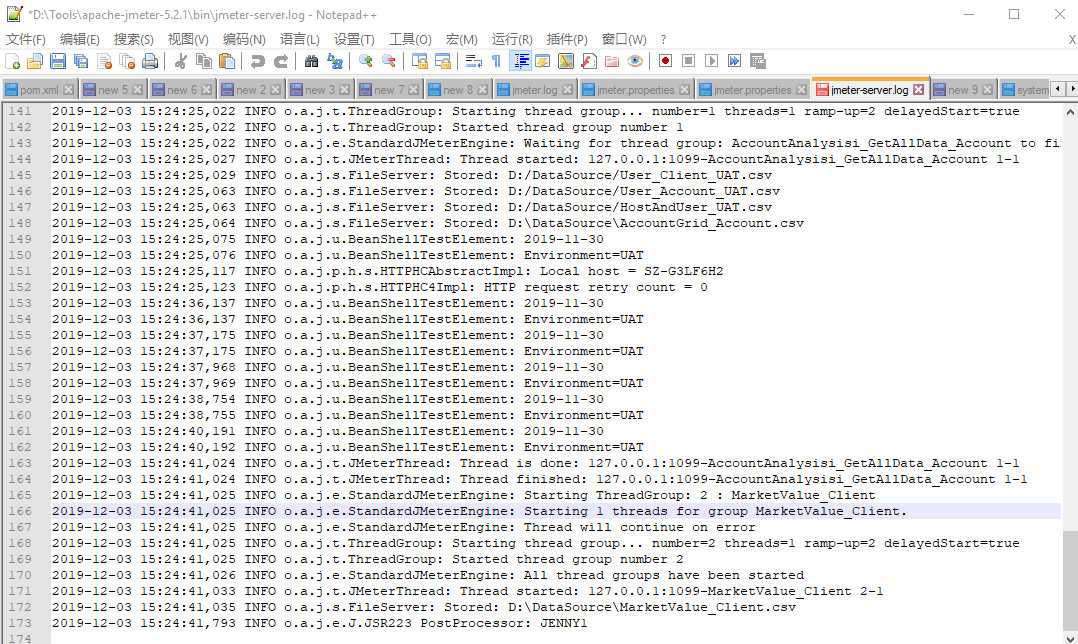Switch to the new 9 tab

pyautogui.click(x=962, y=90)
